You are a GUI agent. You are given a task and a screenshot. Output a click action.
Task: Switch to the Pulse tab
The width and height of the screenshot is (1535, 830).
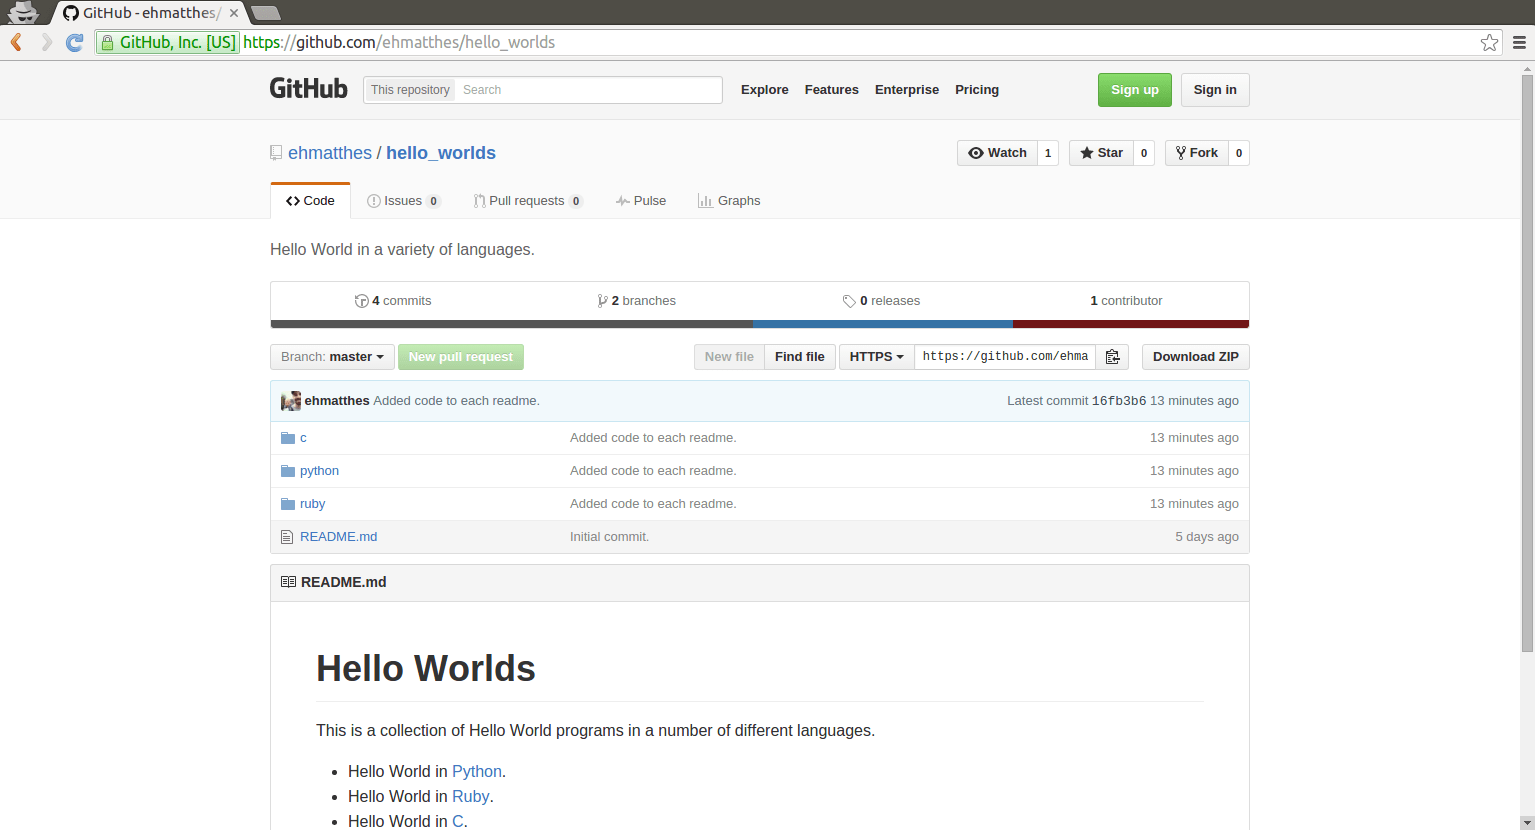point(641,201)
